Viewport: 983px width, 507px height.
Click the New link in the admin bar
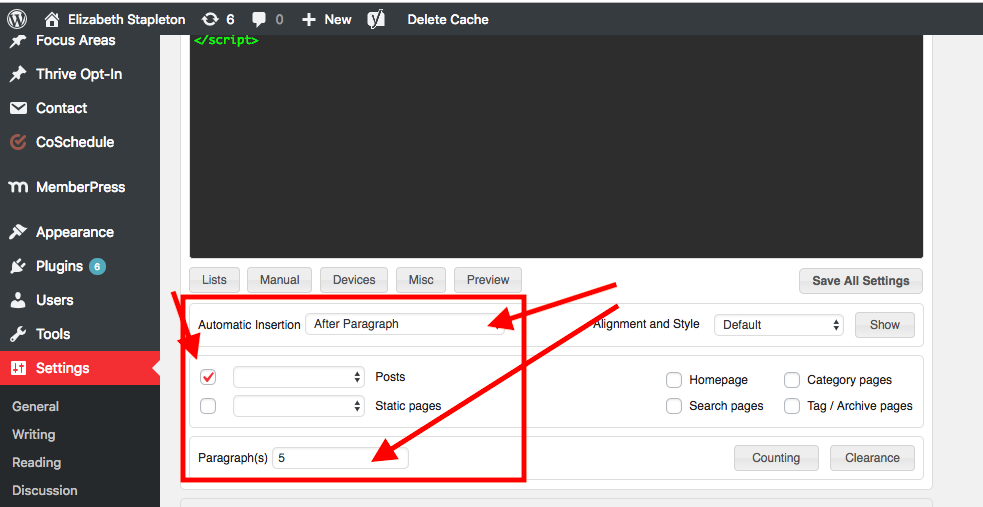tap(338, 19)
